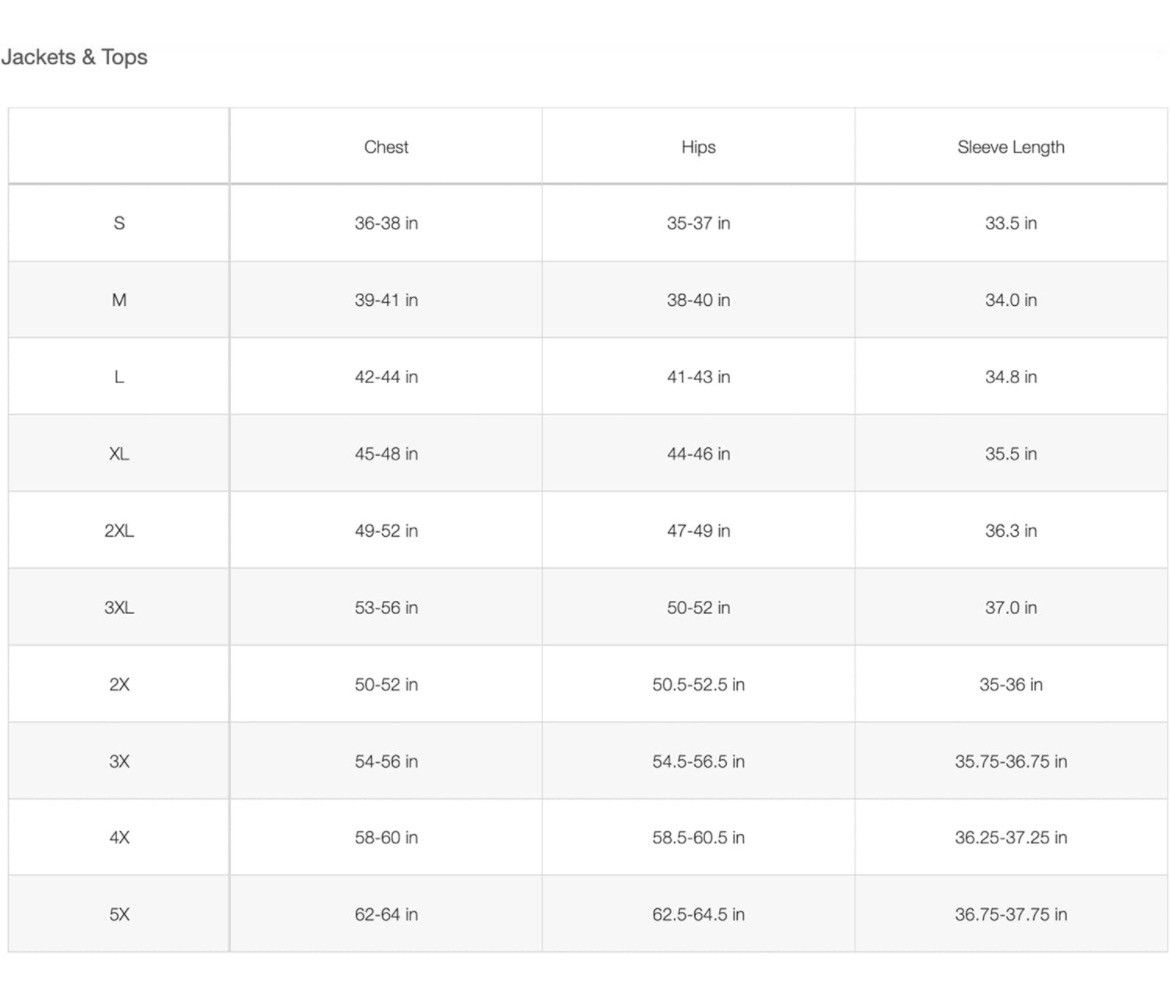
Task: Click the 4X size row label
Action: (119, 837)
